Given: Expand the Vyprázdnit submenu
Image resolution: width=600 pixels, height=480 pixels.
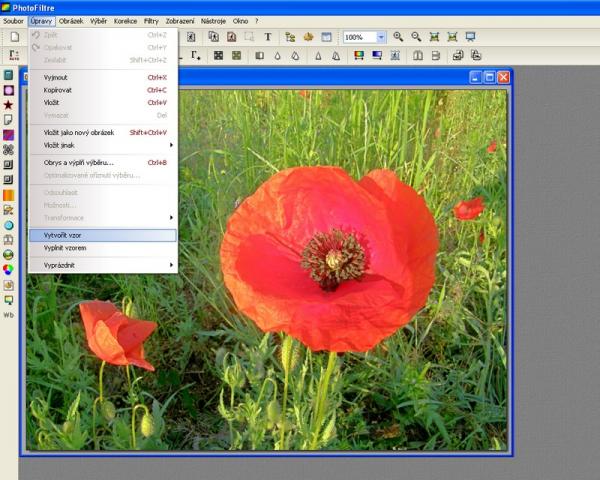Looking at the screenshot, I should 103,265.
